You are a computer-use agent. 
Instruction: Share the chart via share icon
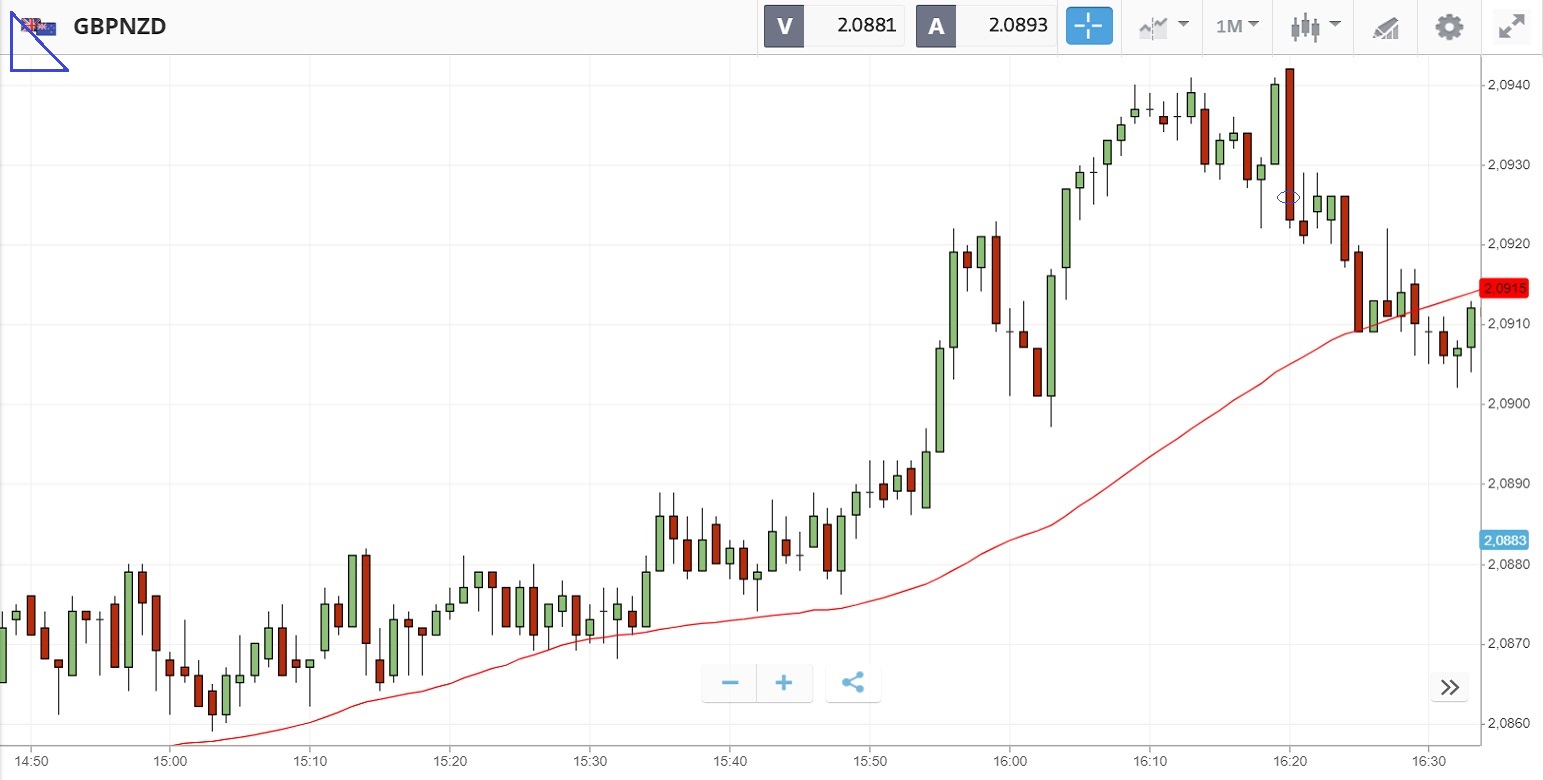(852, 683)
